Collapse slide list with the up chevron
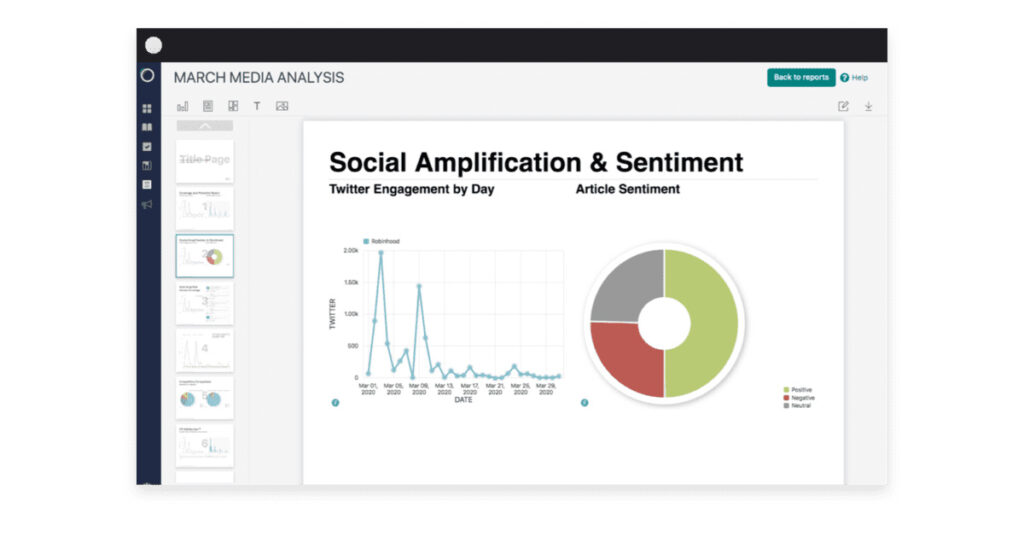 (x=204, y=126)
